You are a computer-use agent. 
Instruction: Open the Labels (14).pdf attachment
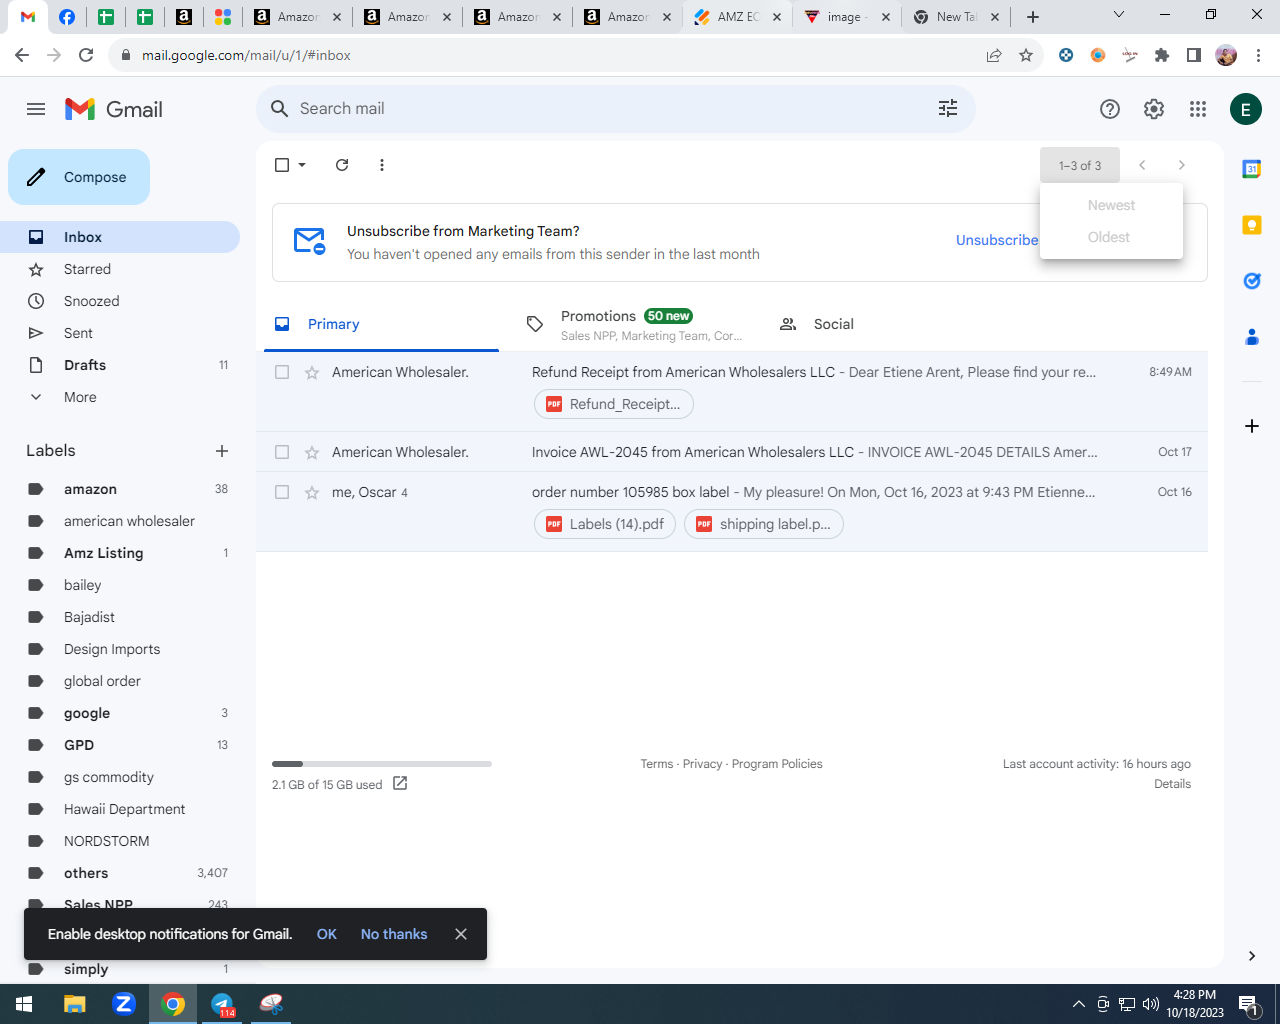coord(605,524)
